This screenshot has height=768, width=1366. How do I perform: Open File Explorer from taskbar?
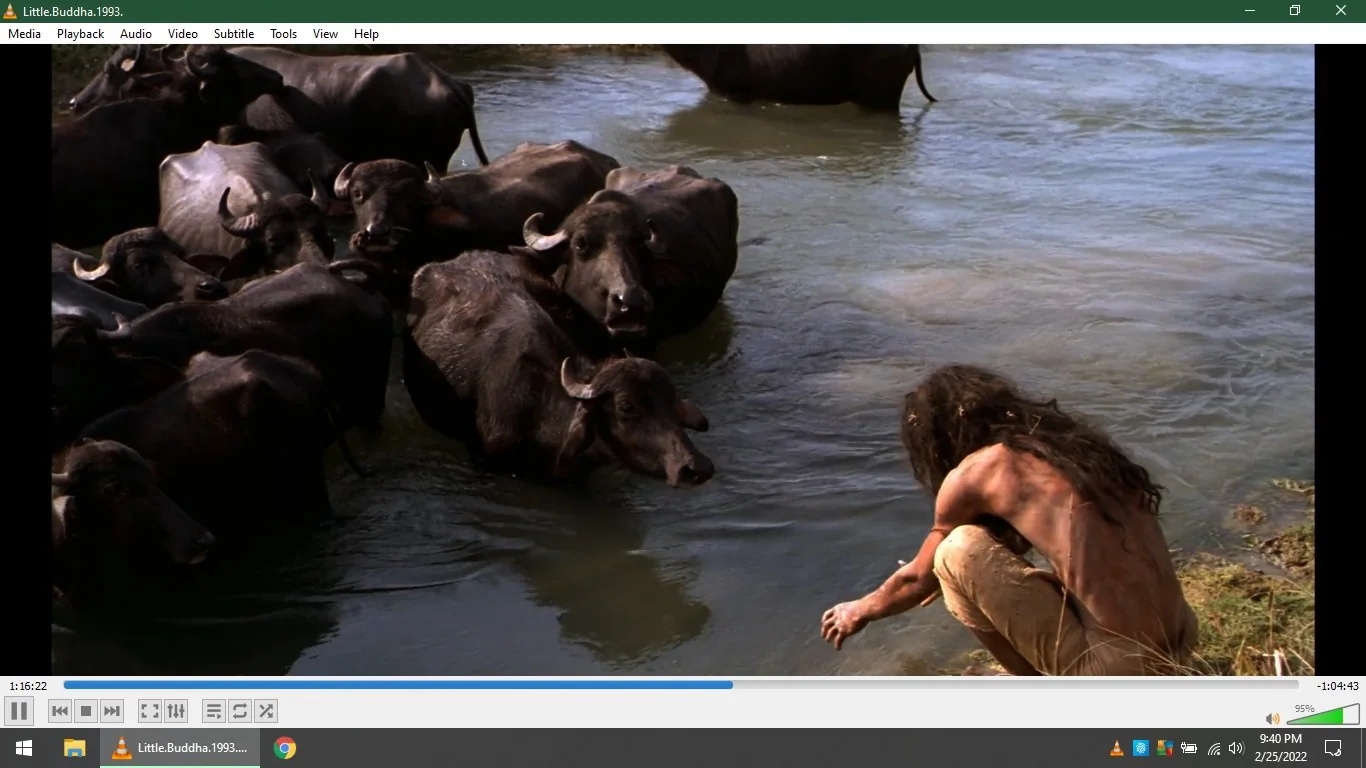(x=75, y=748)
